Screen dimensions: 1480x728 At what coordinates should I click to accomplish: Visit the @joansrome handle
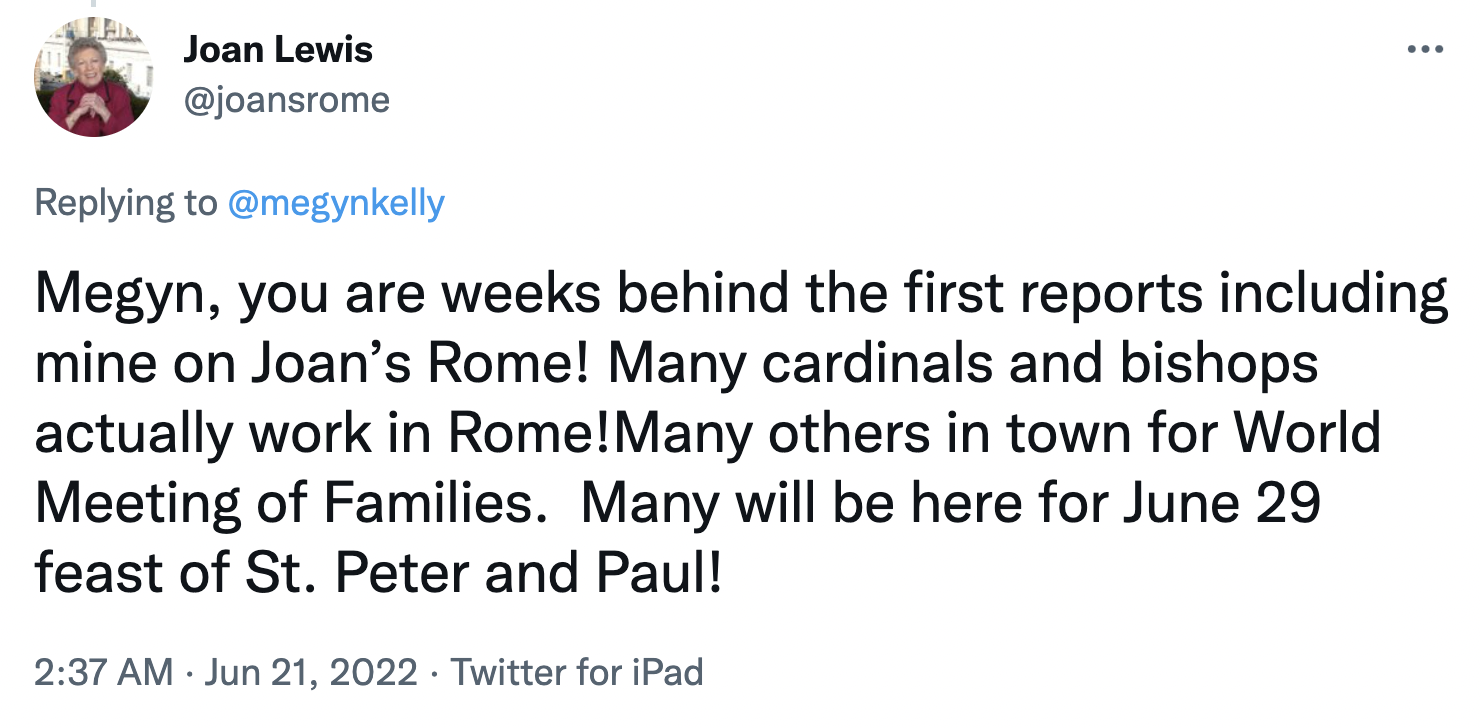(x=286, y=100)
